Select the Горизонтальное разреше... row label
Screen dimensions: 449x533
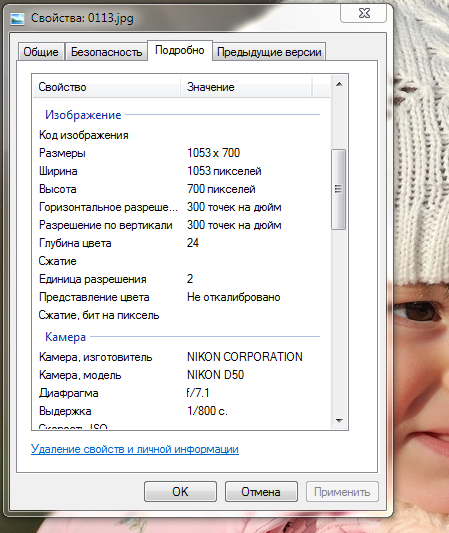(x=108, y=207)
